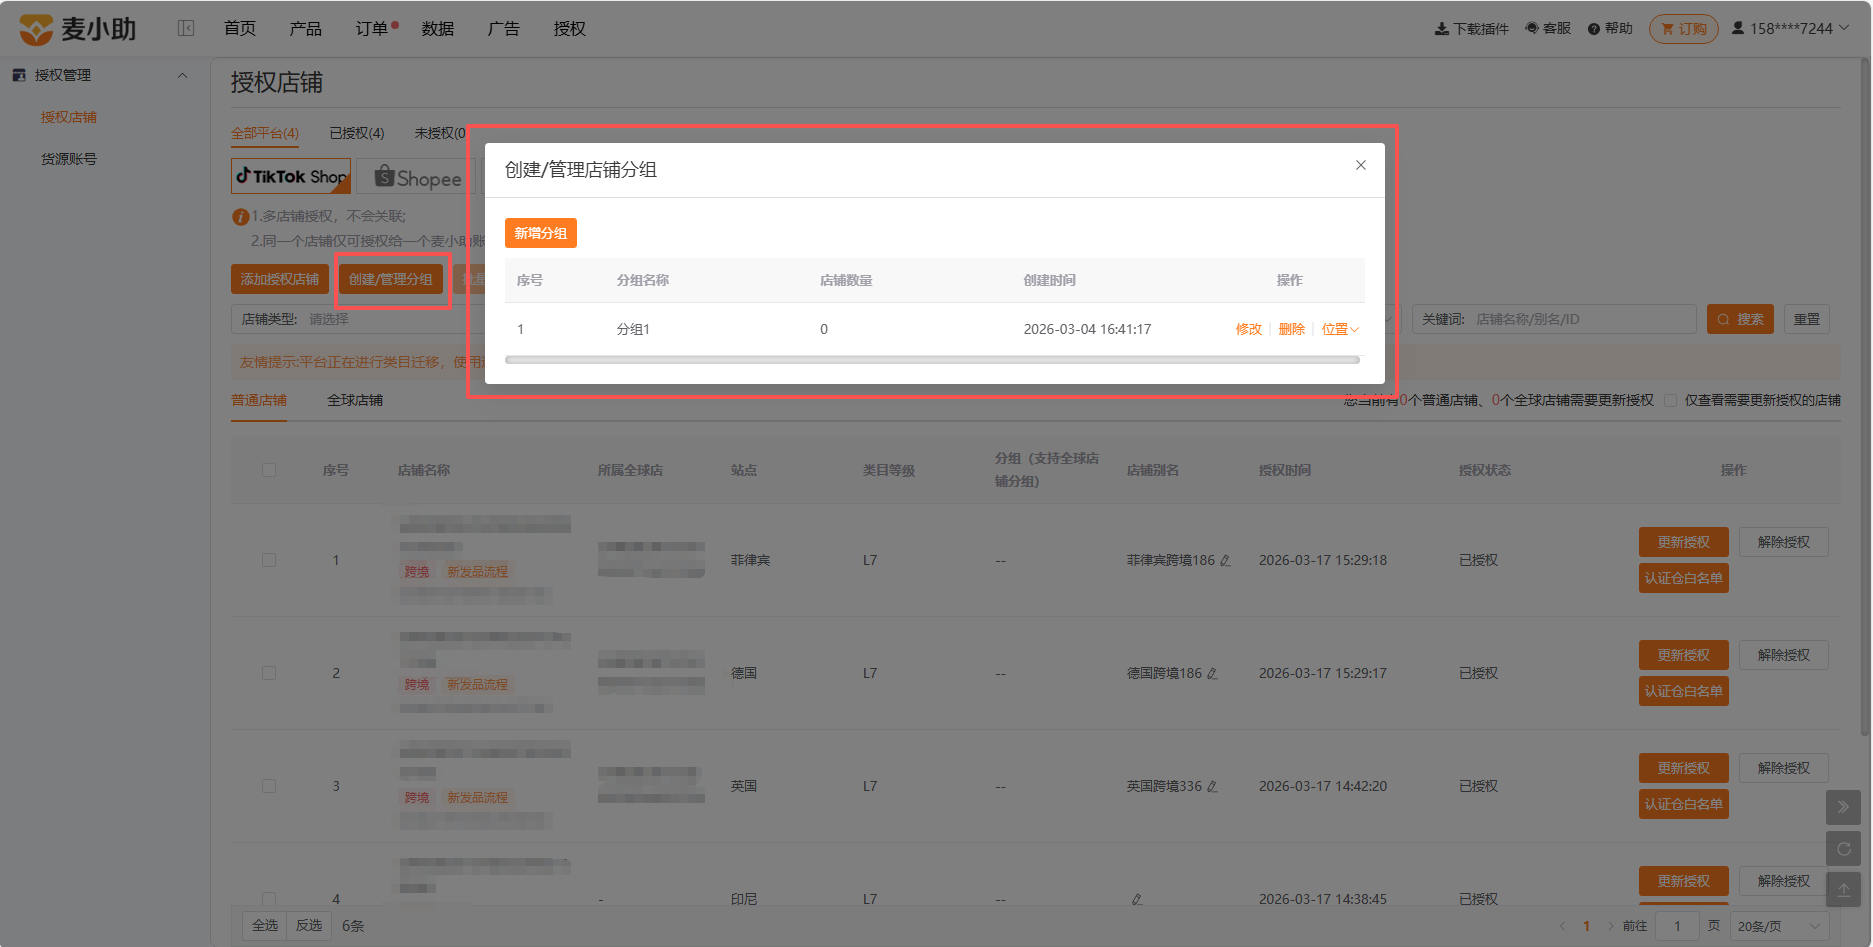Edit alias 英国跨境336 pencil icon
This screenshot has height=947, width=1873.
[1213, 787]
